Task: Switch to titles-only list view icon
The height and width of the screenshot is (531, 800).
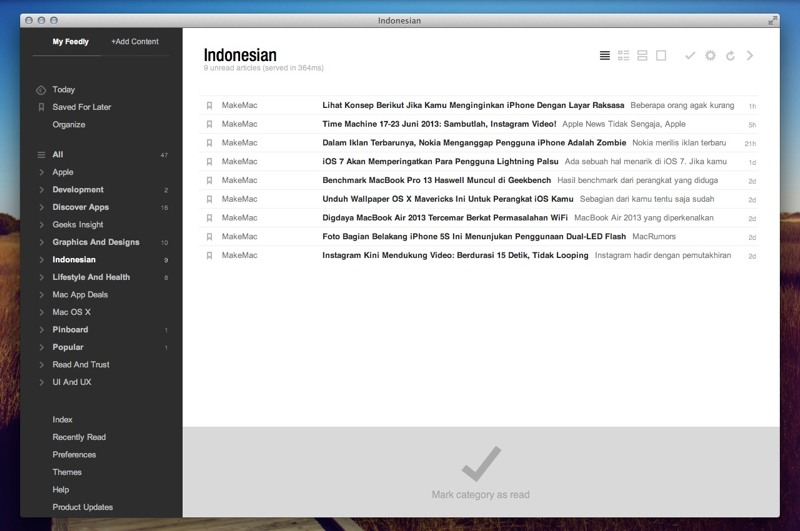Action: [605, 56]
